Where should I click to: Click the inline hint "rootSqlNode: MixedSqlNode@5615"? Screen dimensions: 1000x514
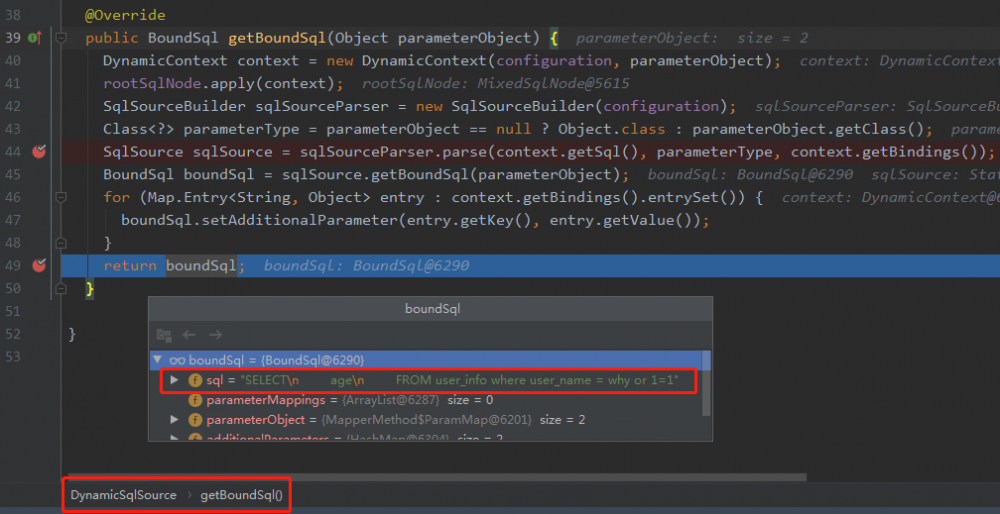pyautogui.click(x=496, y=84)
